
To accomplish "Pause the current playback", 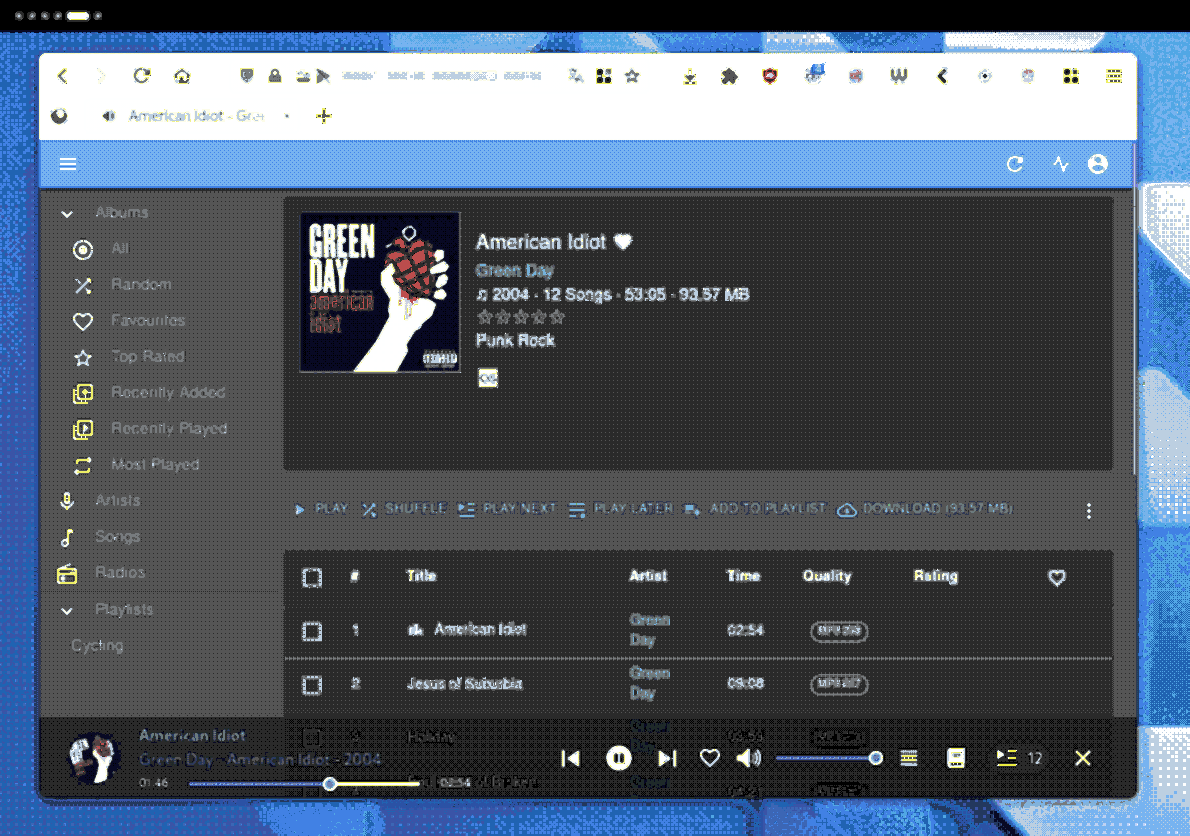I will (619, 759).
